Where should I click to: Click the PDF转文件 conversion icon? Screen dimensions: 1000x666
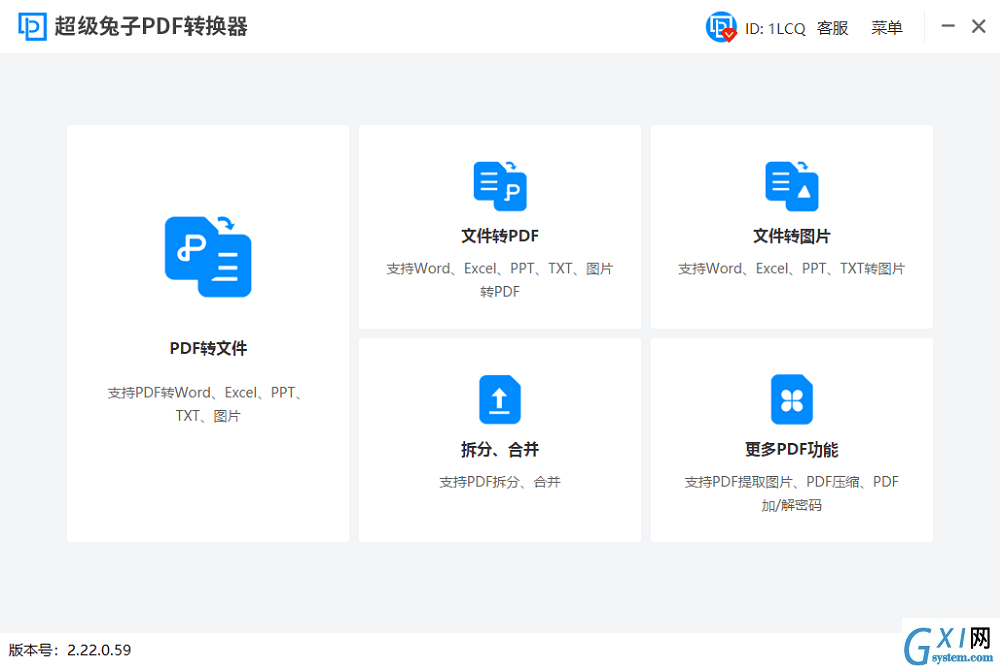point(208,256)
